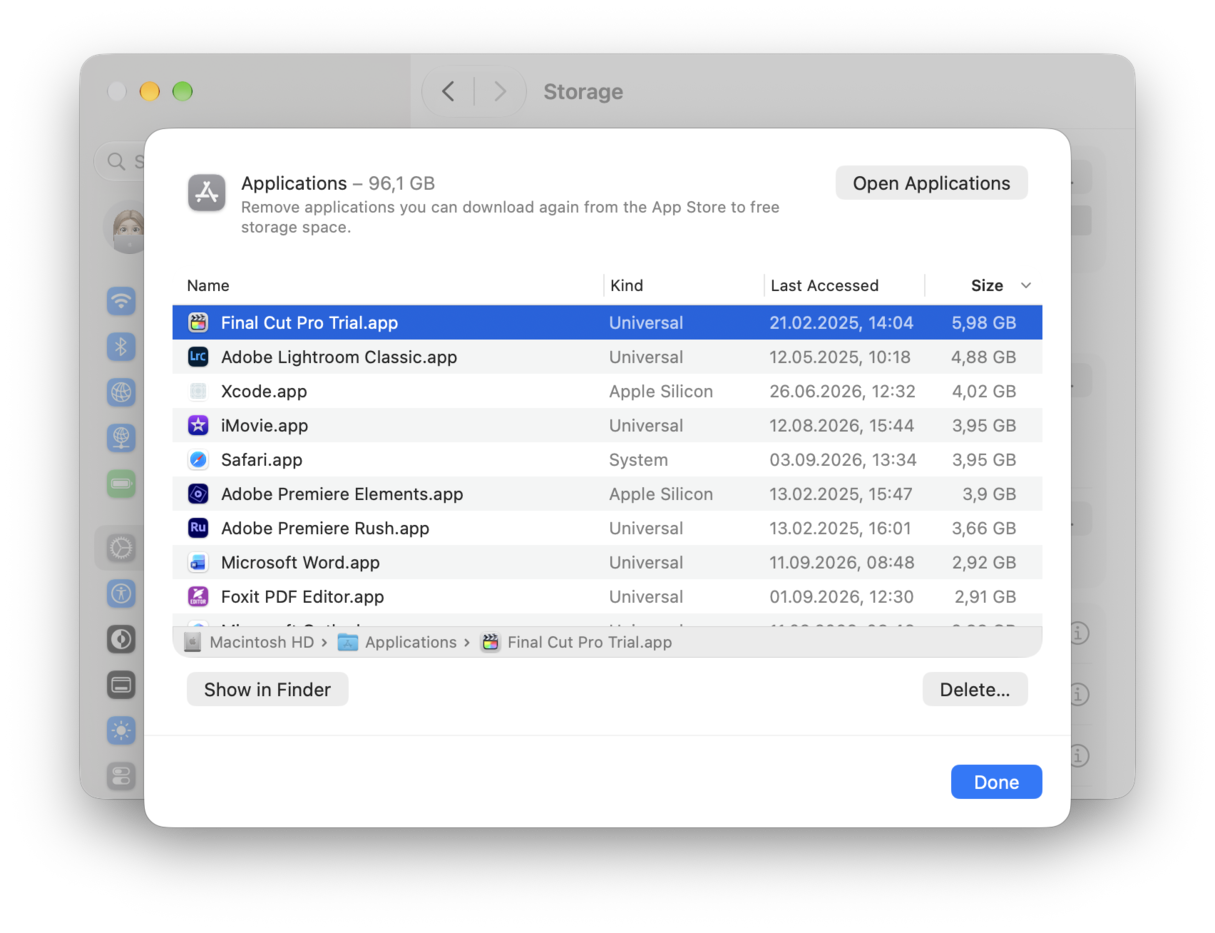This screenshot has height=933, width=1215.
Task: Click the "Adobe Lightroom Classic.app" name
Action: coord(339,357)
